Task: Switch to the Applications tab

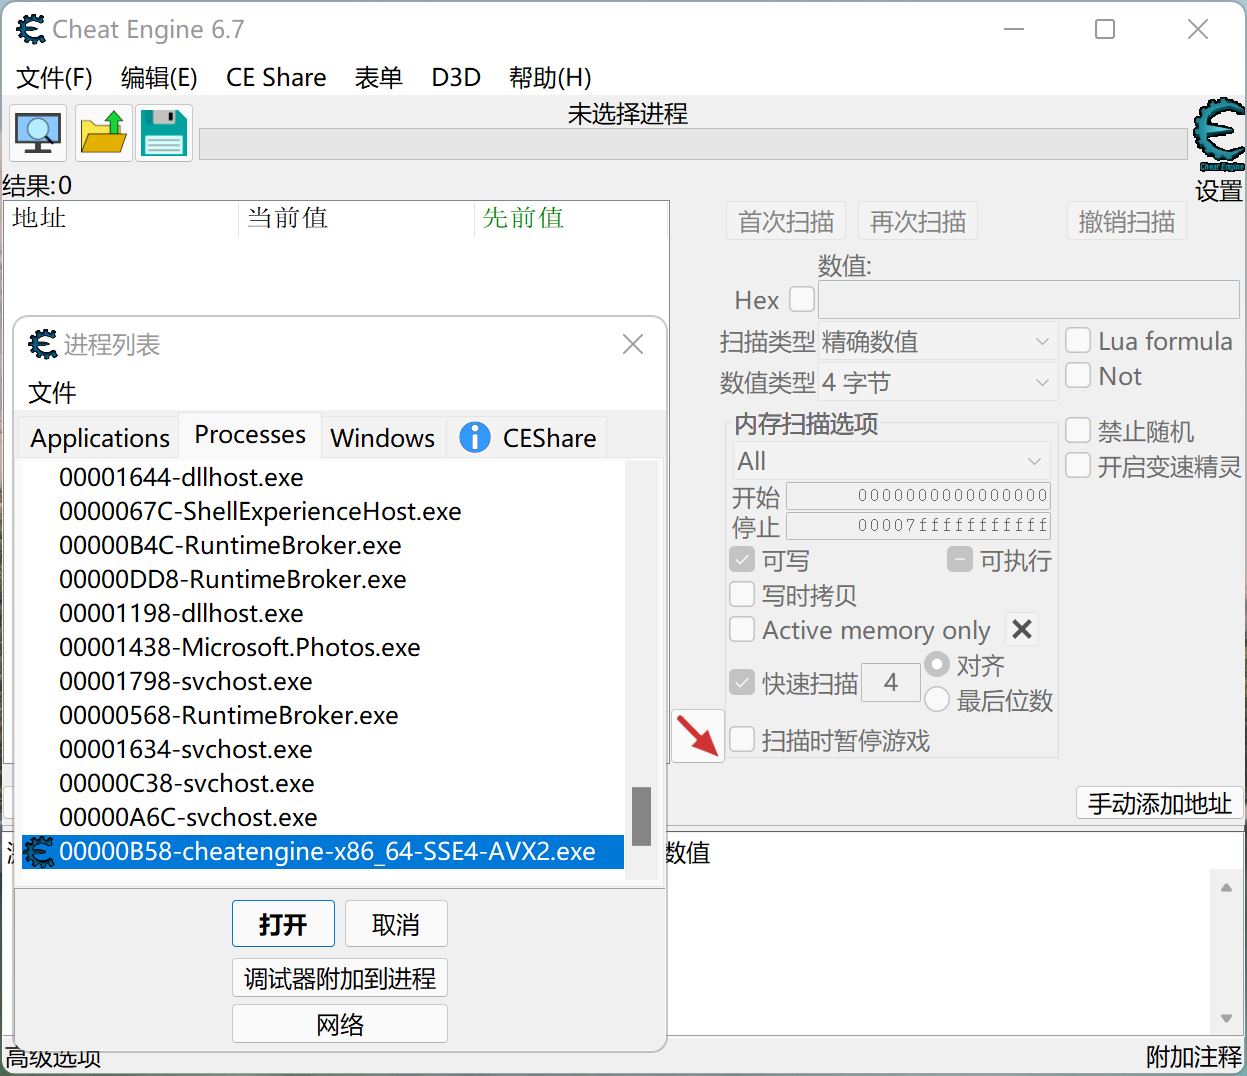Action: coord(99,437)
